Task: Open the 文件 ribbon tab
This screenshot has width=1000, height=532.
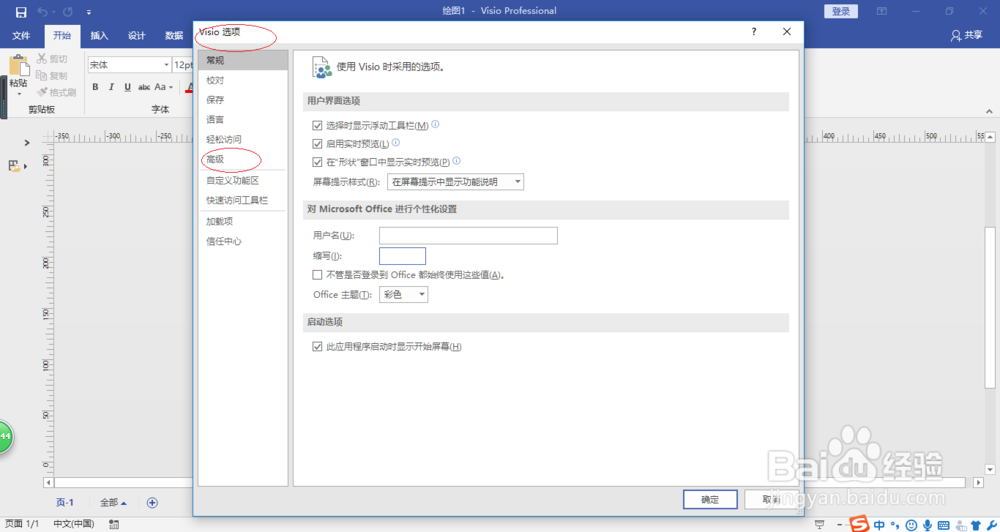Action: coord(21,36)
